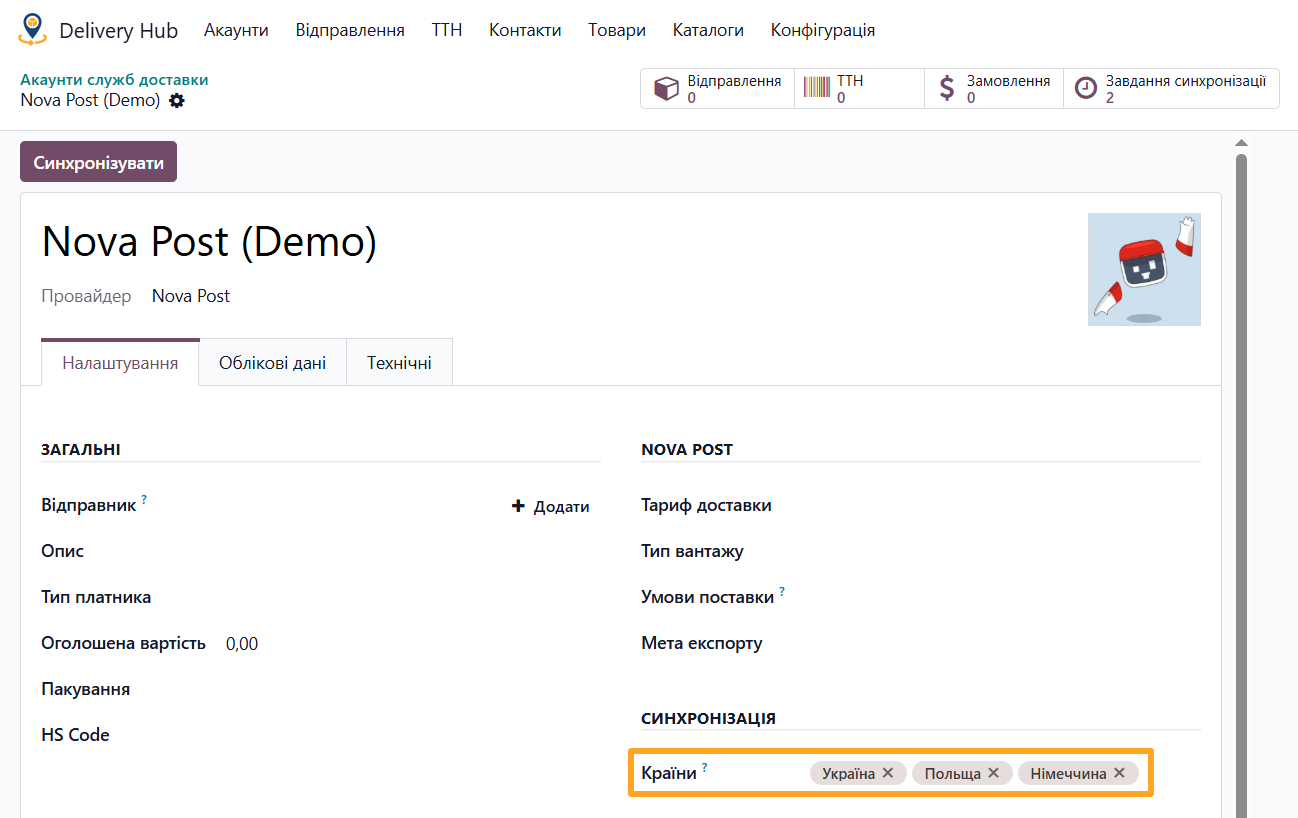The image size is (1298, 818).
Task: Open the ТТН menu in navbar
Action: point(447,30)
